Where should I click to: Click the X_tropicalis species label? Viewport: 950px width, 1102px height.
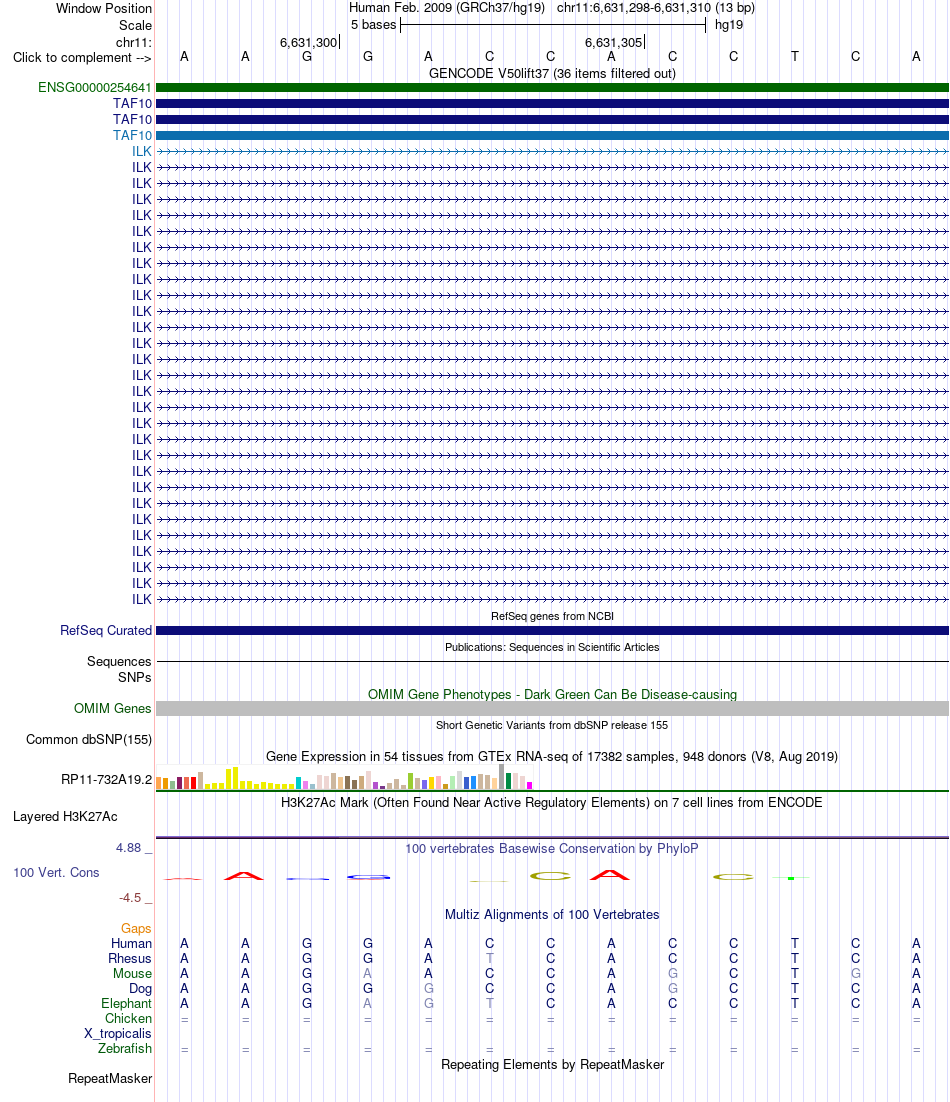click(x=117, y=1033)
